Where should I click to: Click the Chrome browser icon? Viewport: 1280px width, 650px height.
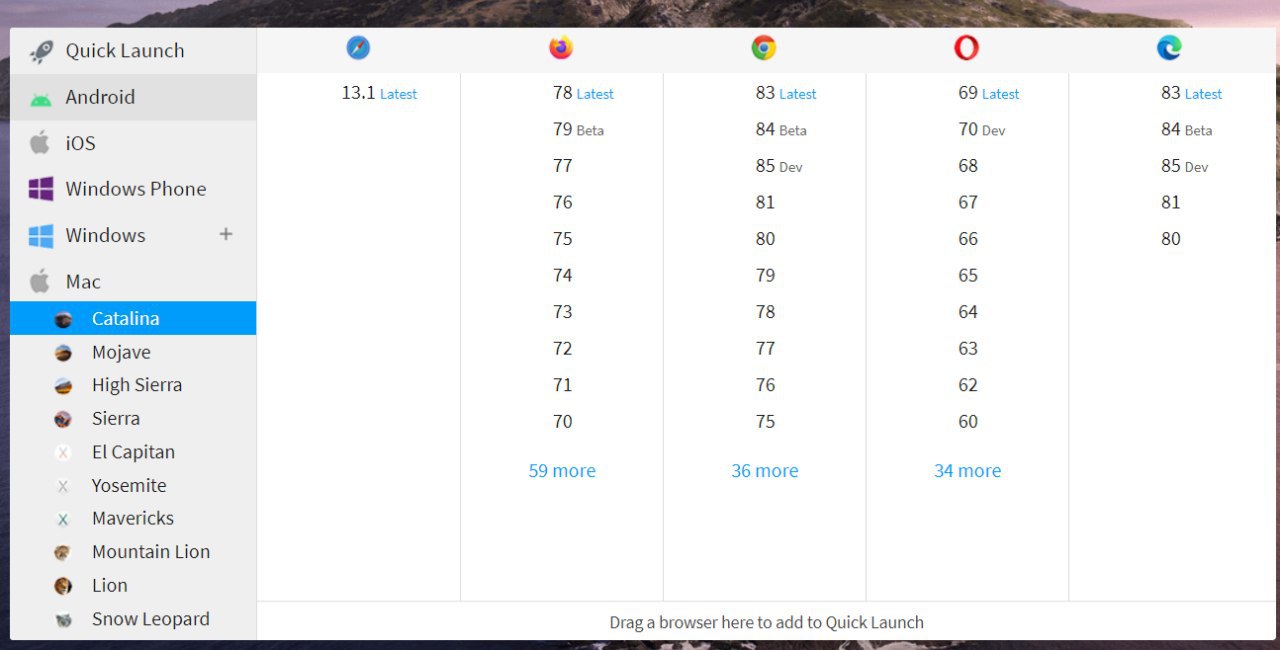[764, 48]
